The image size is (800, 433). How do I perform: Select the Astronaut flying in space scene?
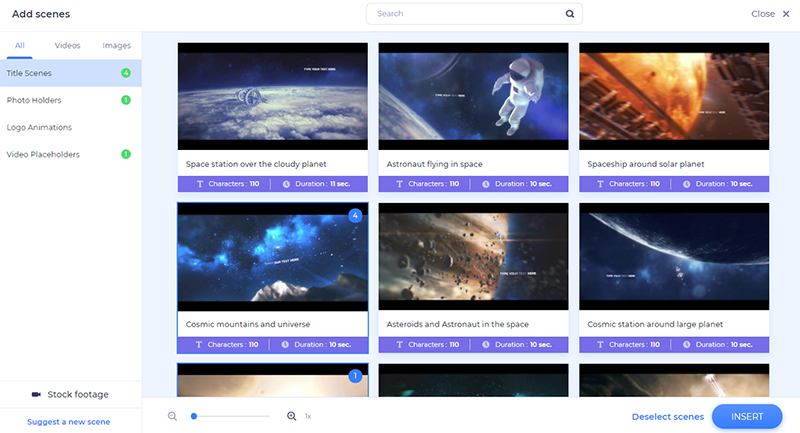473,96
